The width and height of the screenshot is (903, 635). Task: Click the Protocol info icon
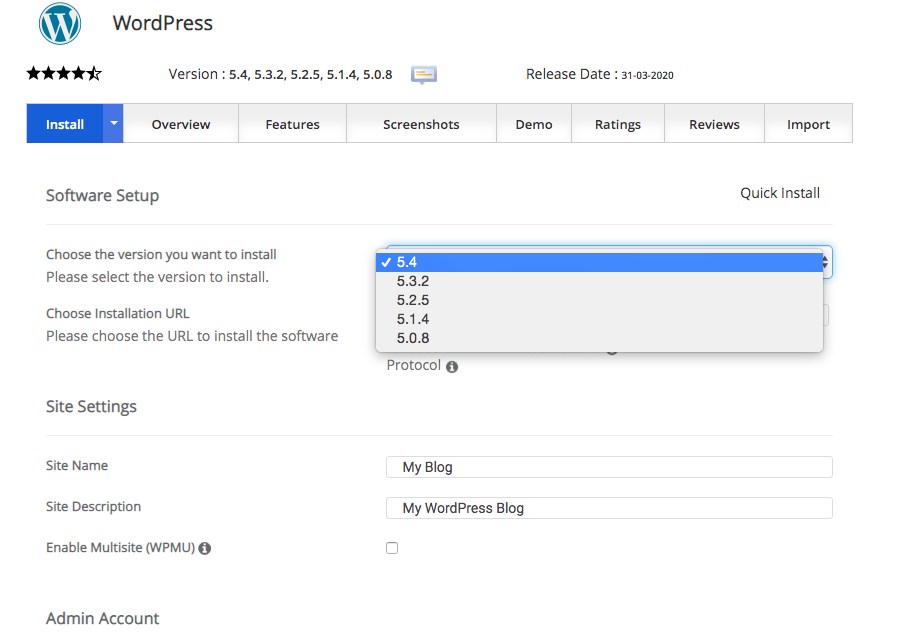pyautogui.click(x=452, y=367)
